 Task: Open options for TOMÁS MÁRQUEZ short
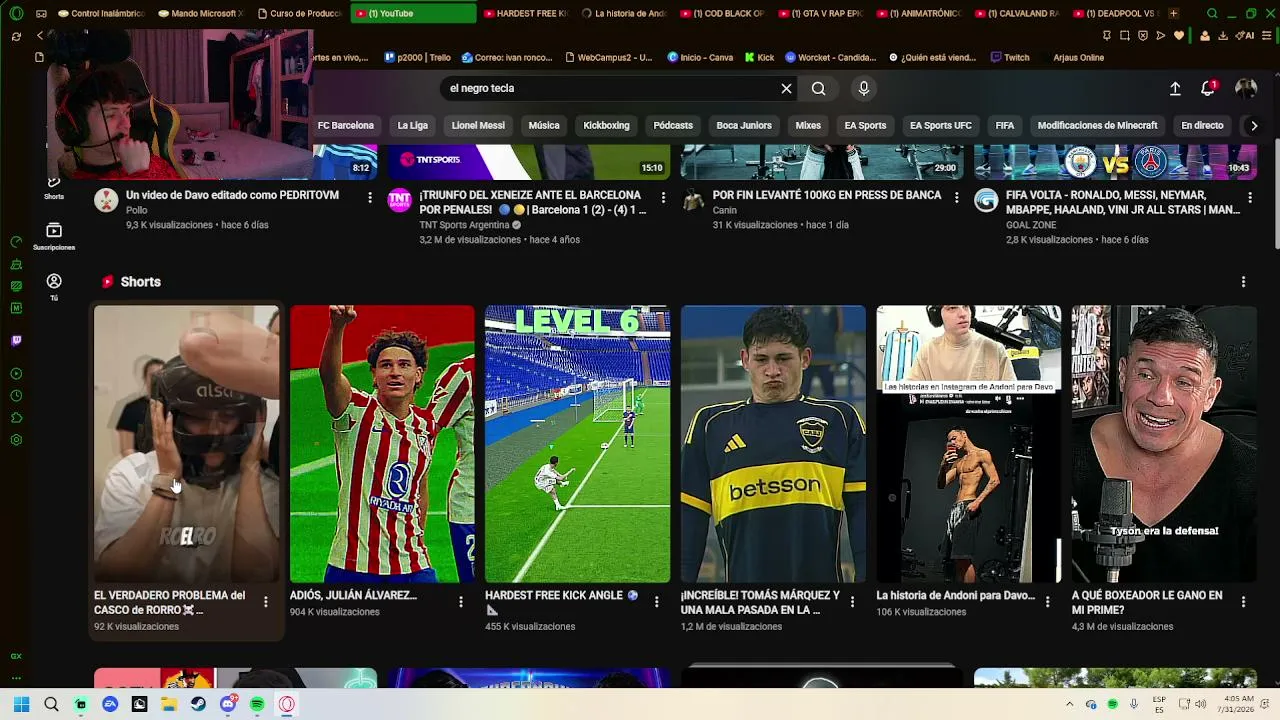click(x=852, y=601)
